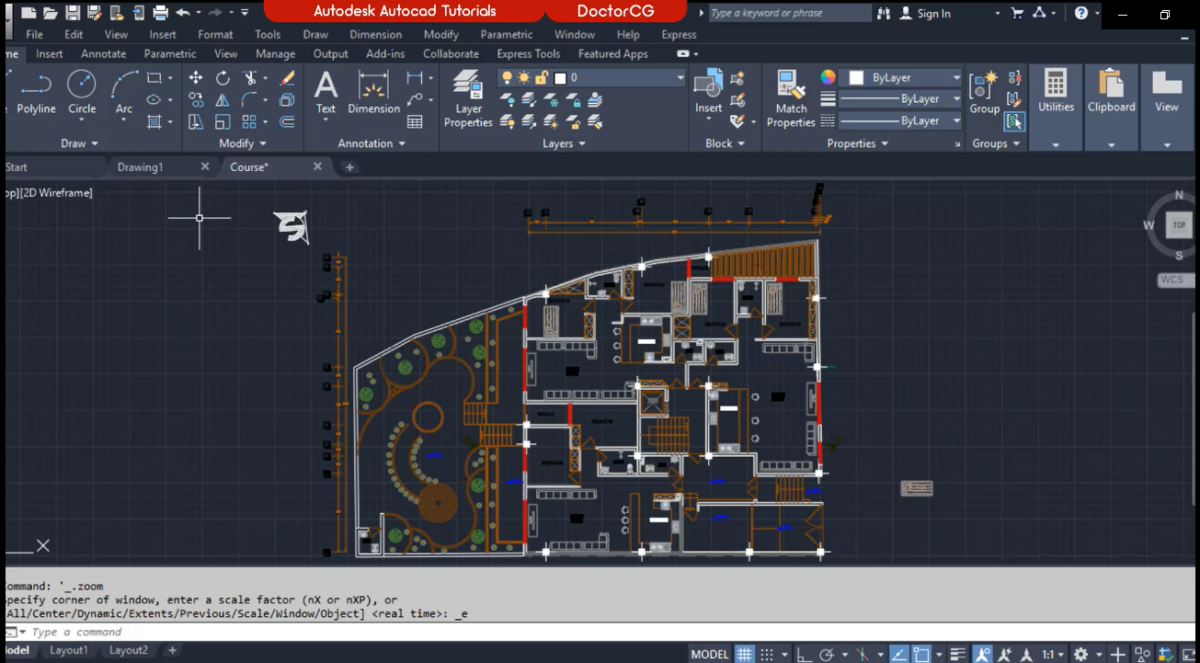Image resolution: width=1200 pixels, height=663 pixels.
Task: Click the Group tool
Action: point(984,92)
